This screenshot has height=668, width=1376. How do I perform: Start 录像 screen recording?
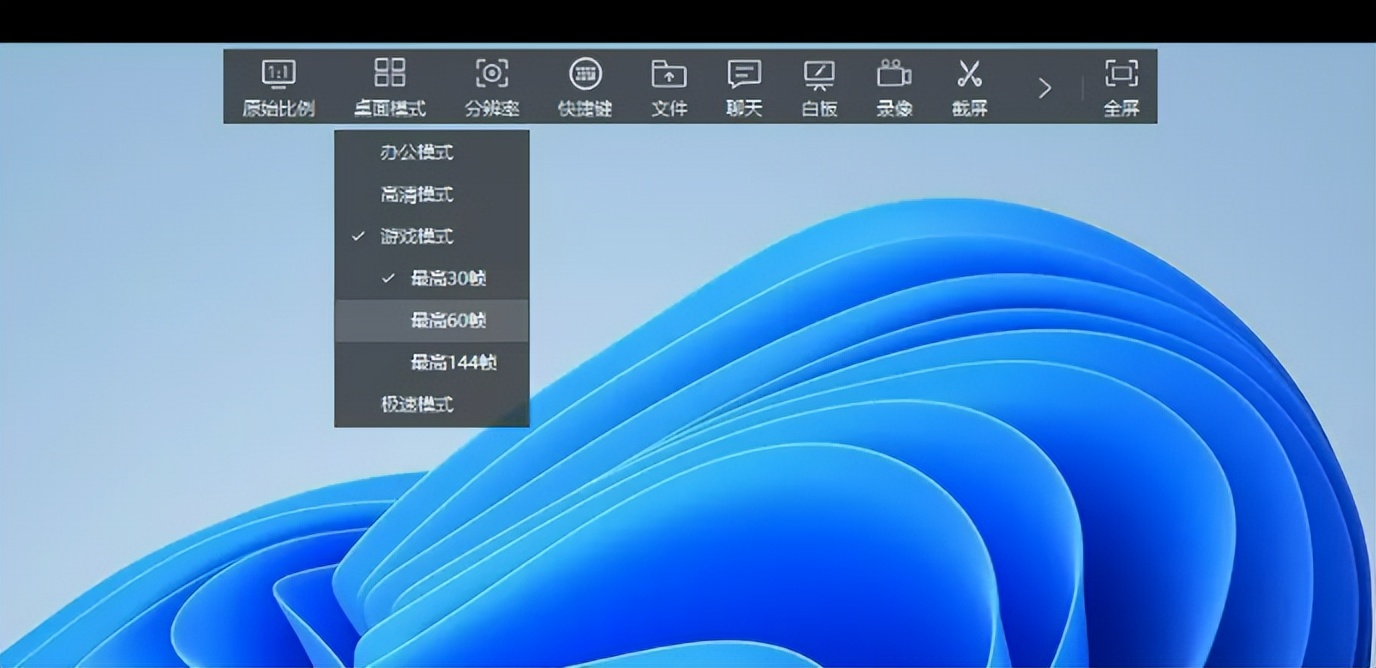coord(894,87)
